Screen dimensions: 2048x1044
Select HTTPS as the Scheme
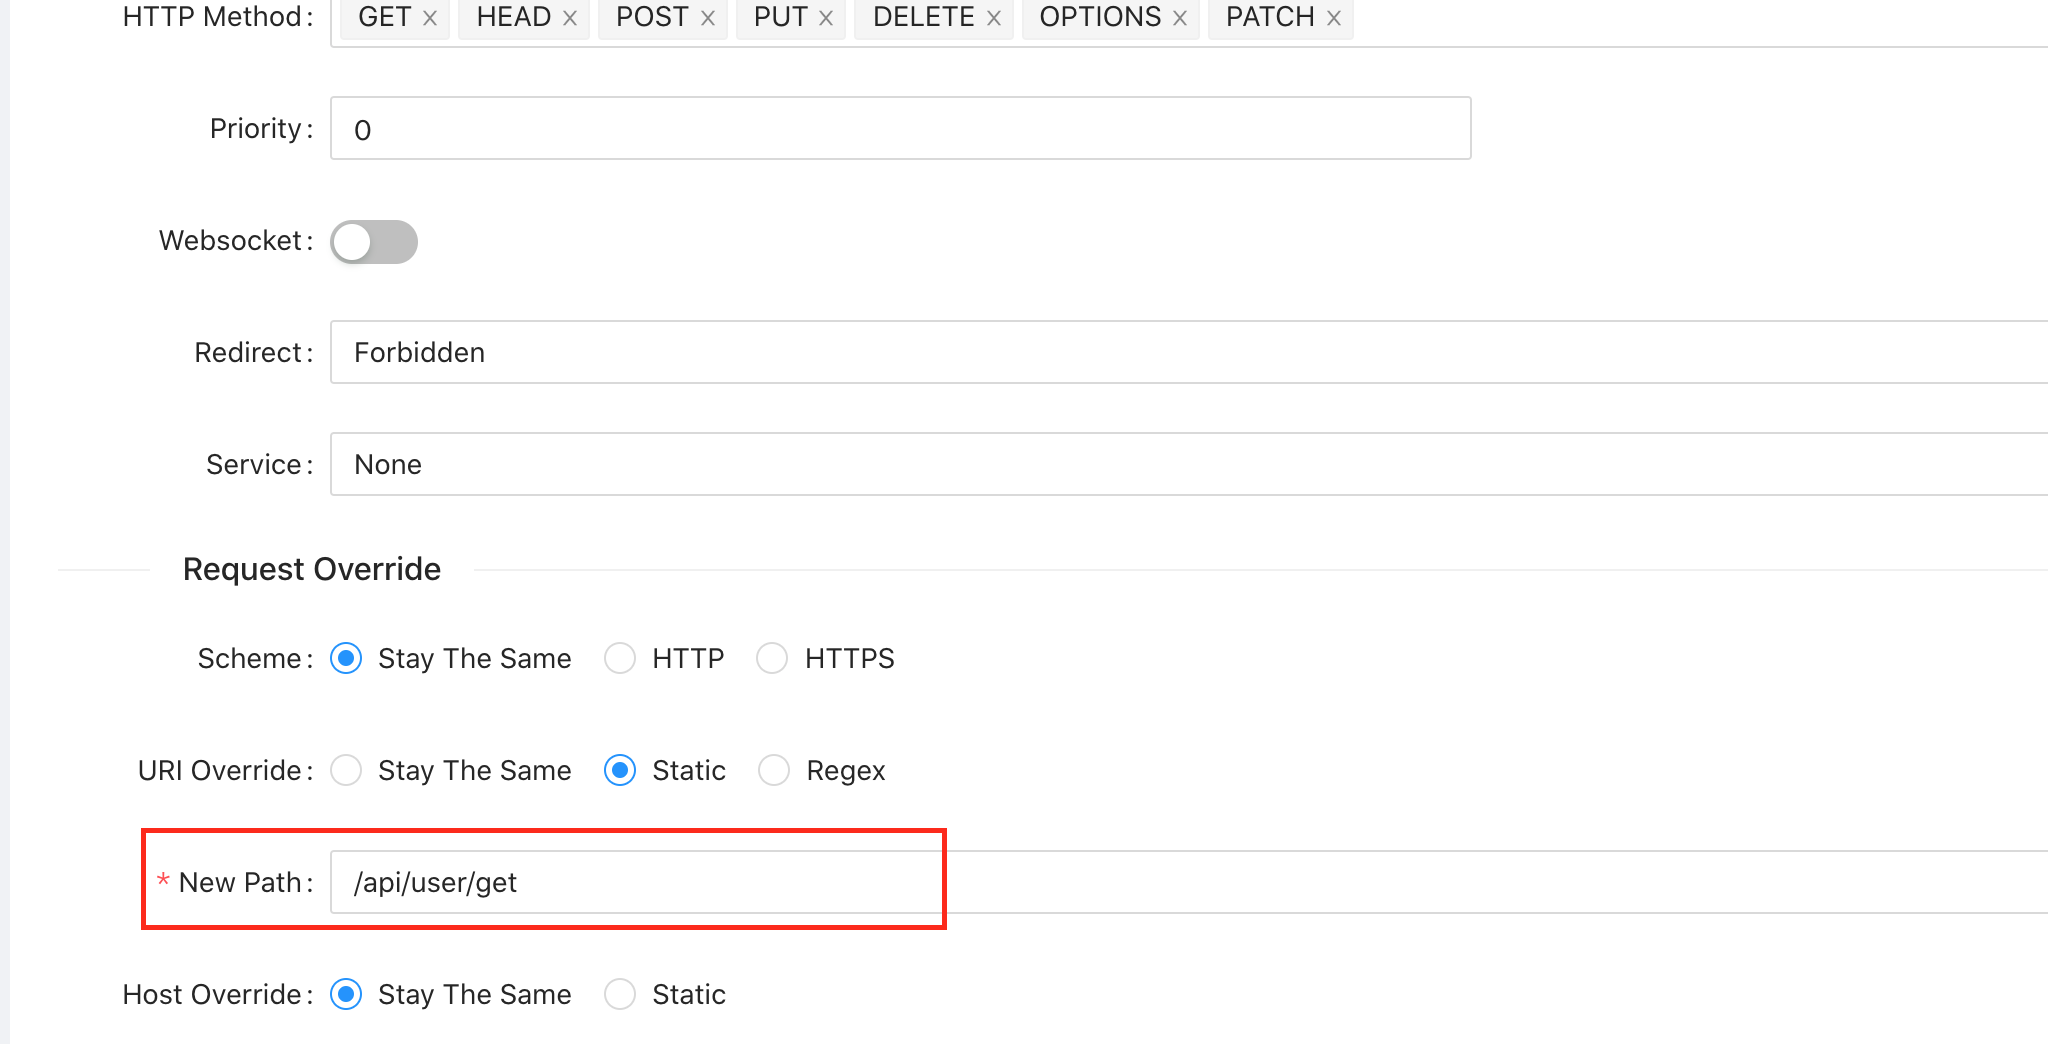pyautogui.click(x=772, y=658)
